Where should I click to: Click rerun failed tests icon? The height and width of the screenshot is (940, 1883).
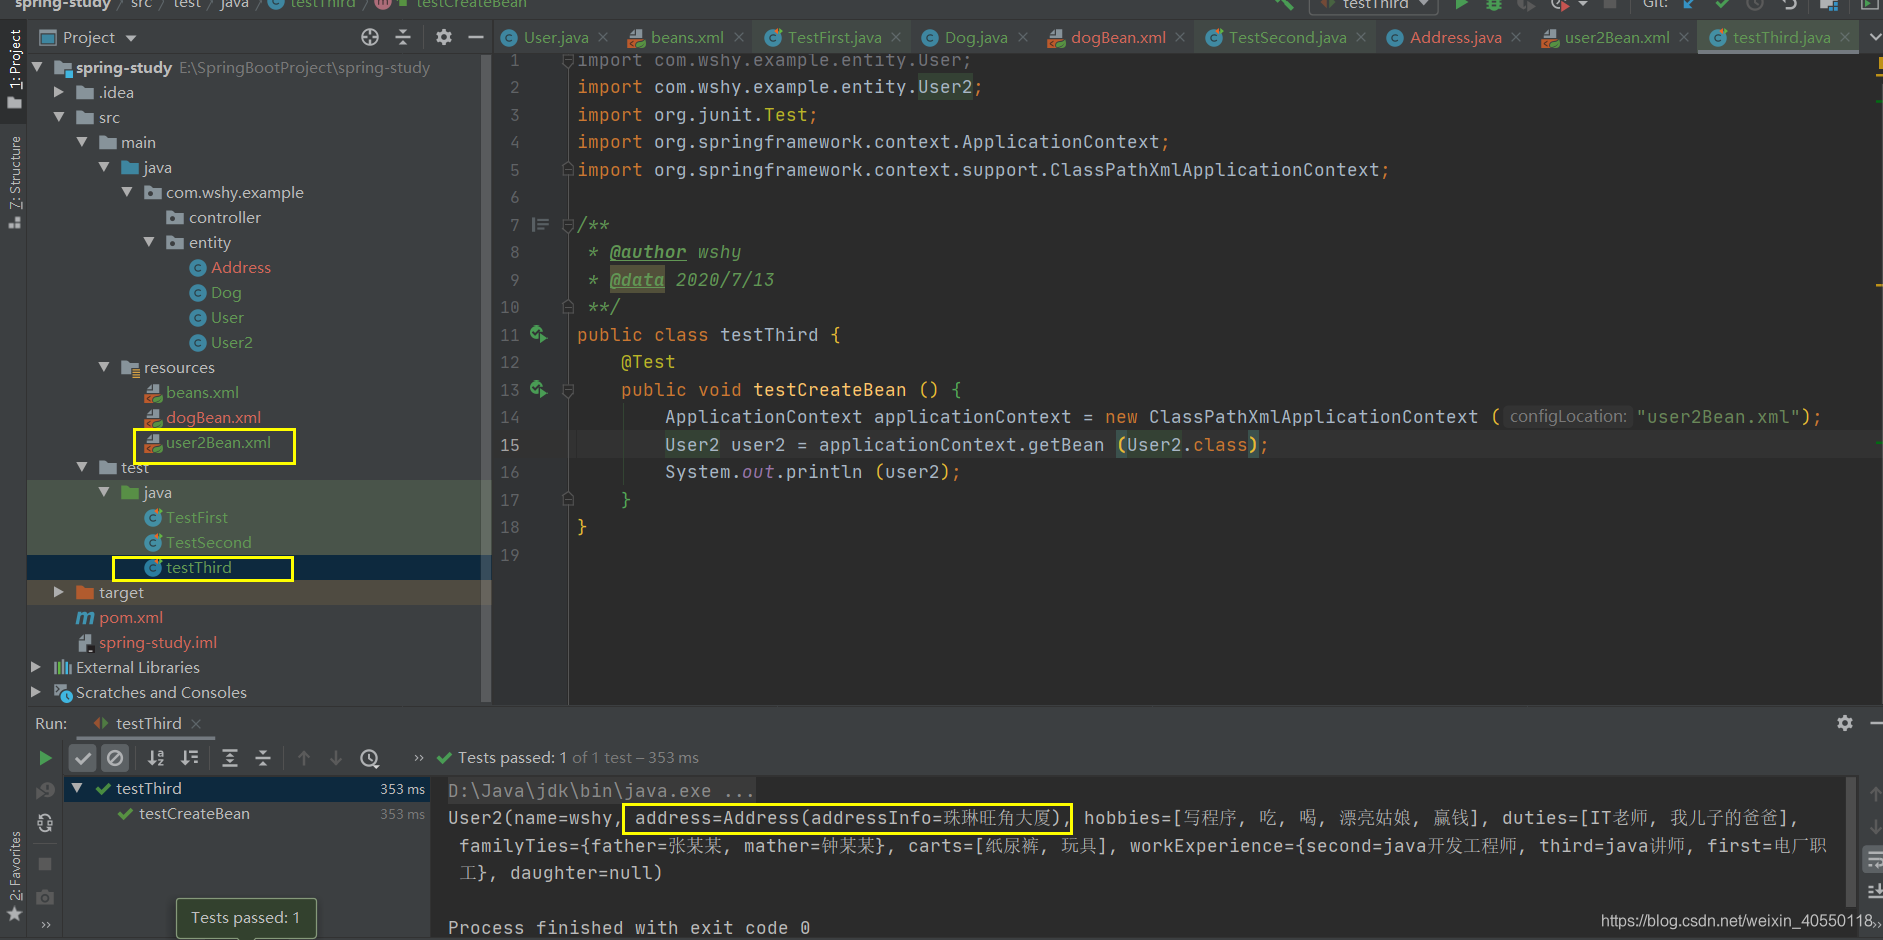pos(45,791)
